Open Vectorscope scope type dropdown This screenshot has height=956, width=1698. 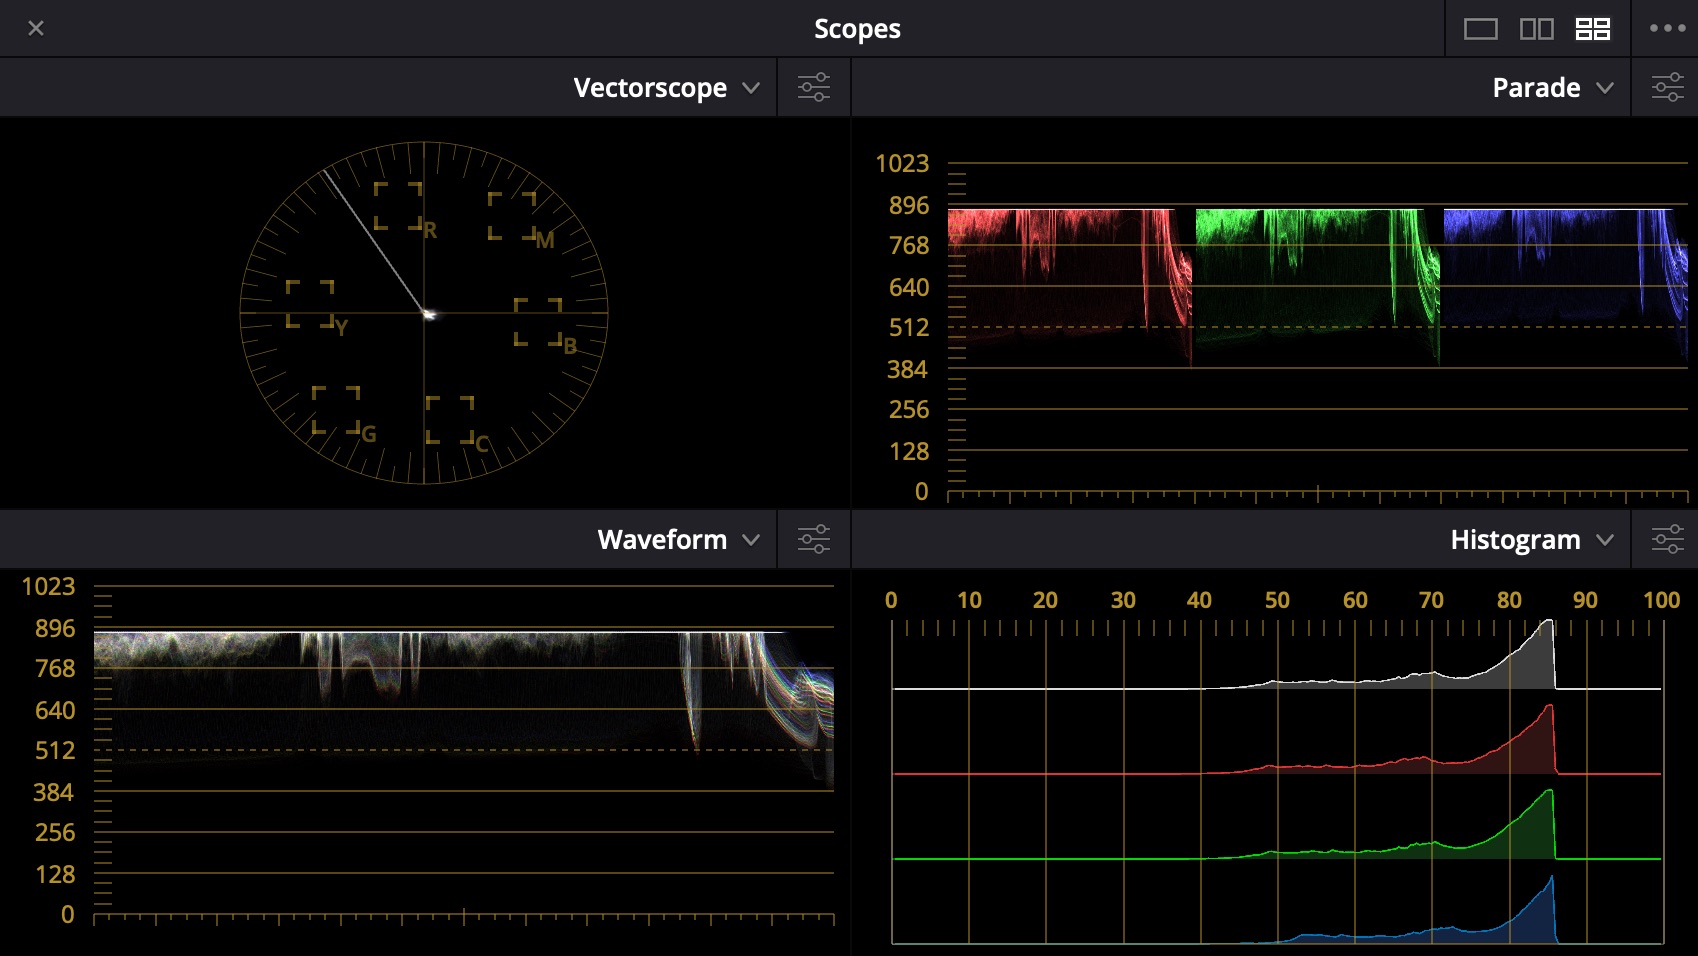666,88
